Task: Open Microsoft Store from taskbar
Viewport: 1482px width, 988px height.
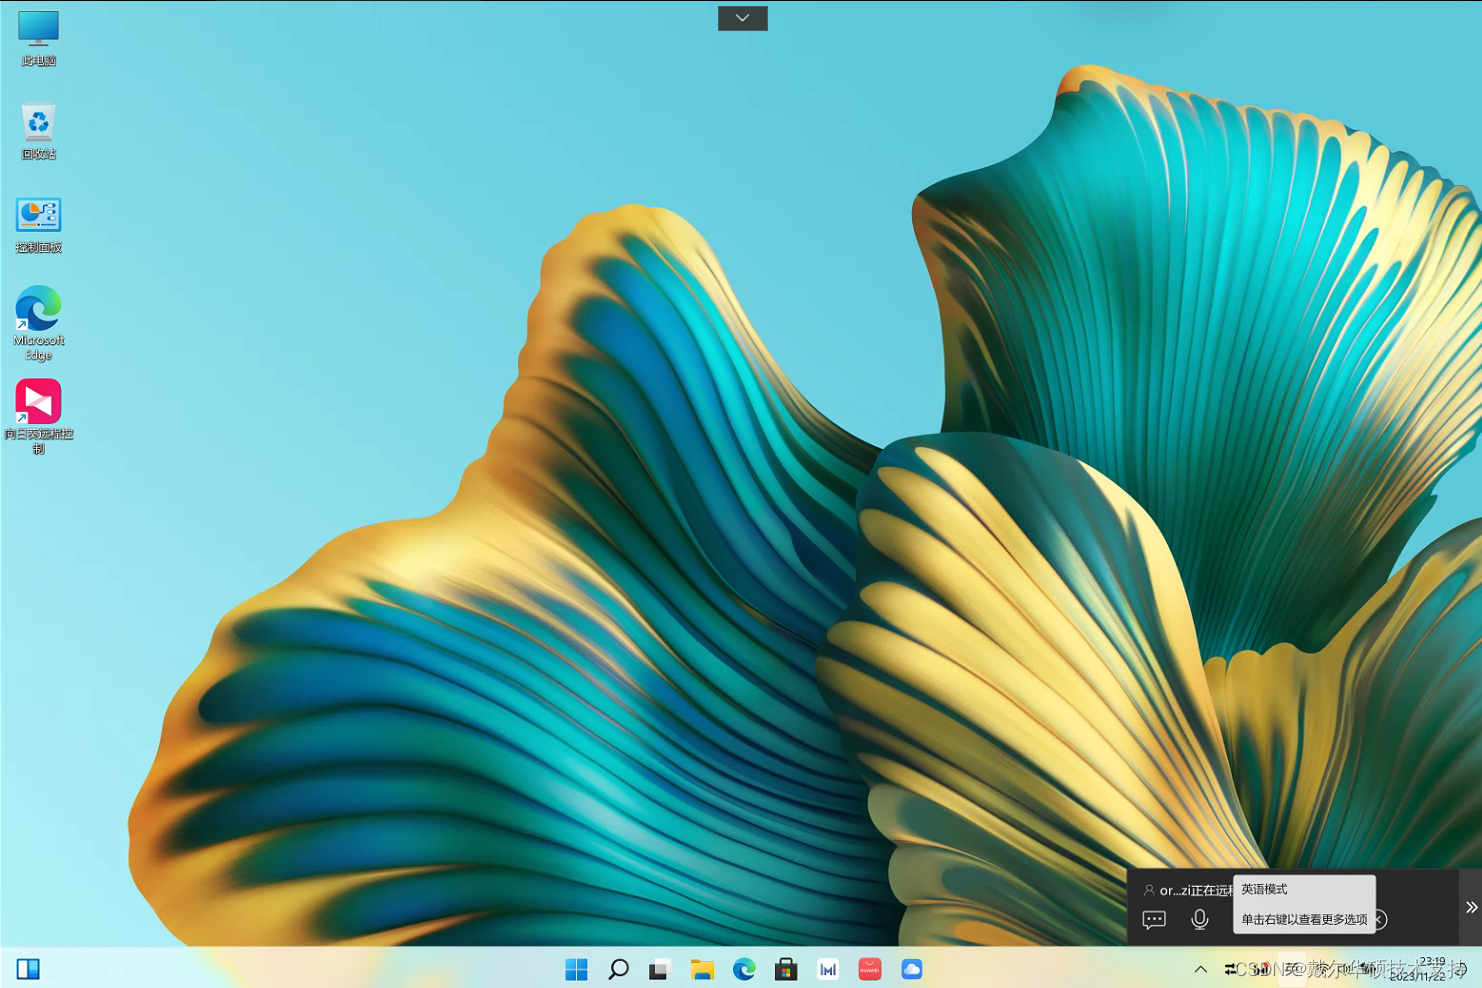Action: (x=786, y=969)
